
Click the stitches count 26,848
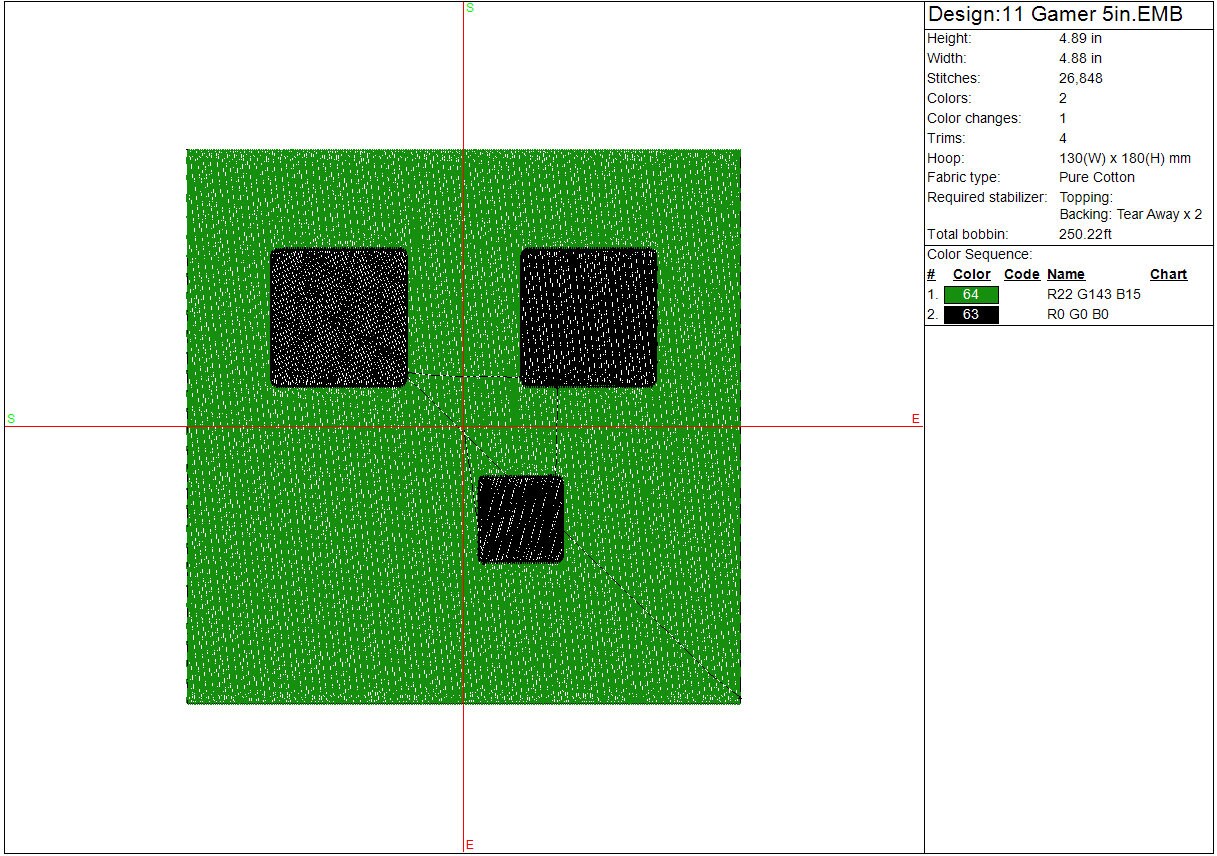(1080, 78)
